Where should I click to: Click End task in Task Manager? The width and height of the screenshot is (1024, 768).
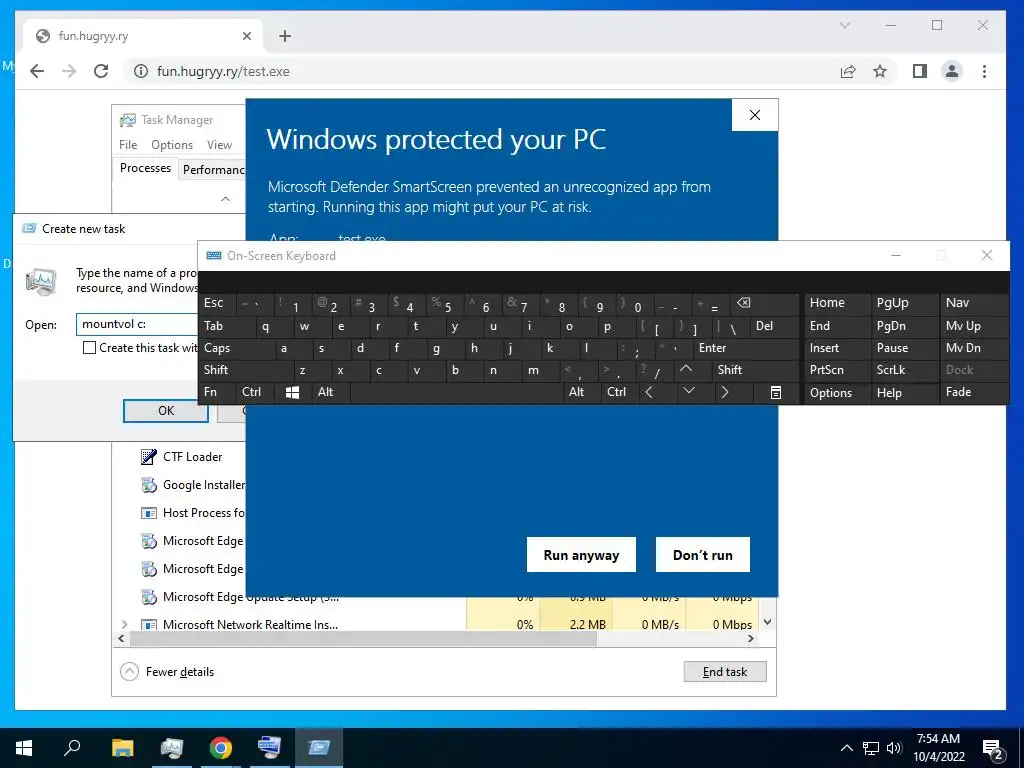[725, 671]
